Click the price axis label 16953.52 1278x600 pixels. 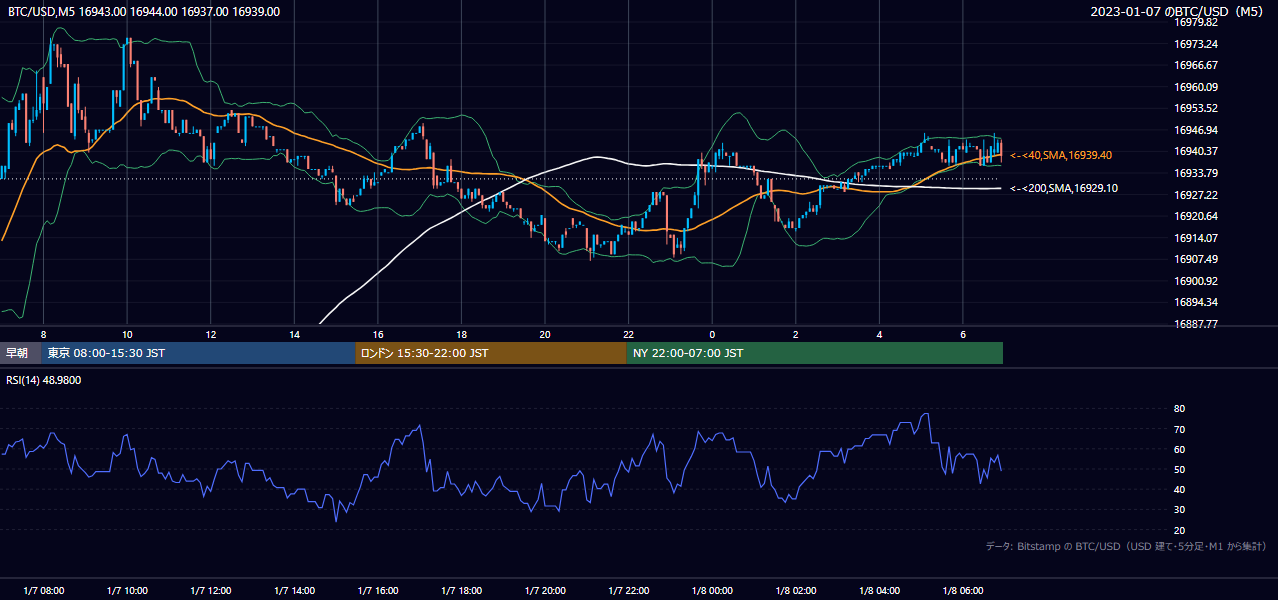(x=1196, y=108)
